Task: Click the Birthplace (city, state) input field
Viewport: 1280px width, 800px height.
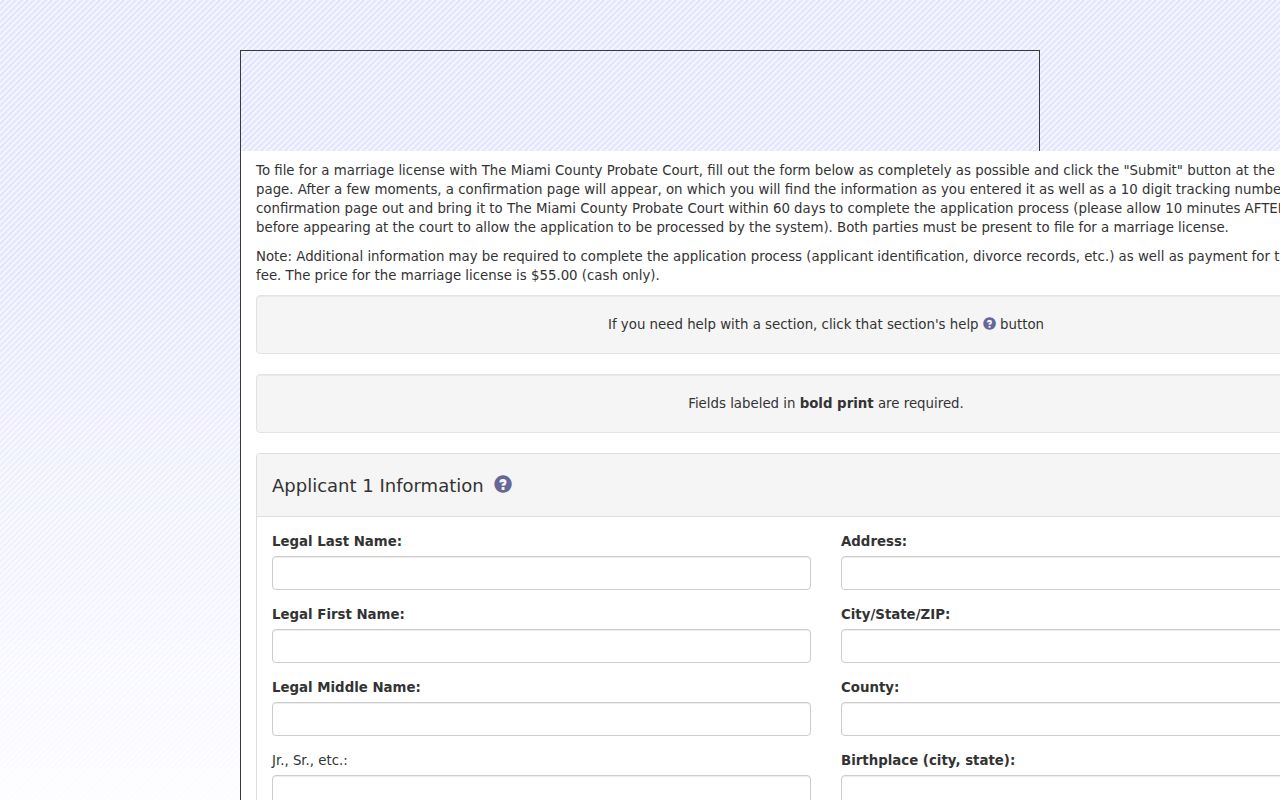Action: (x=1060, y=788)
